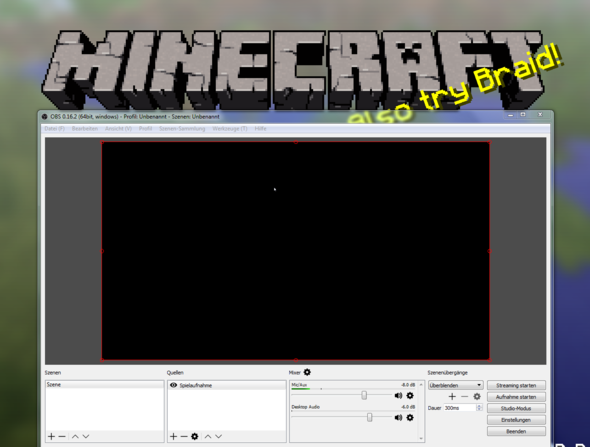Viewport: 590px width, 447px height.
Task: Open Mixer settings gear icon
Action: coord(307,372)
